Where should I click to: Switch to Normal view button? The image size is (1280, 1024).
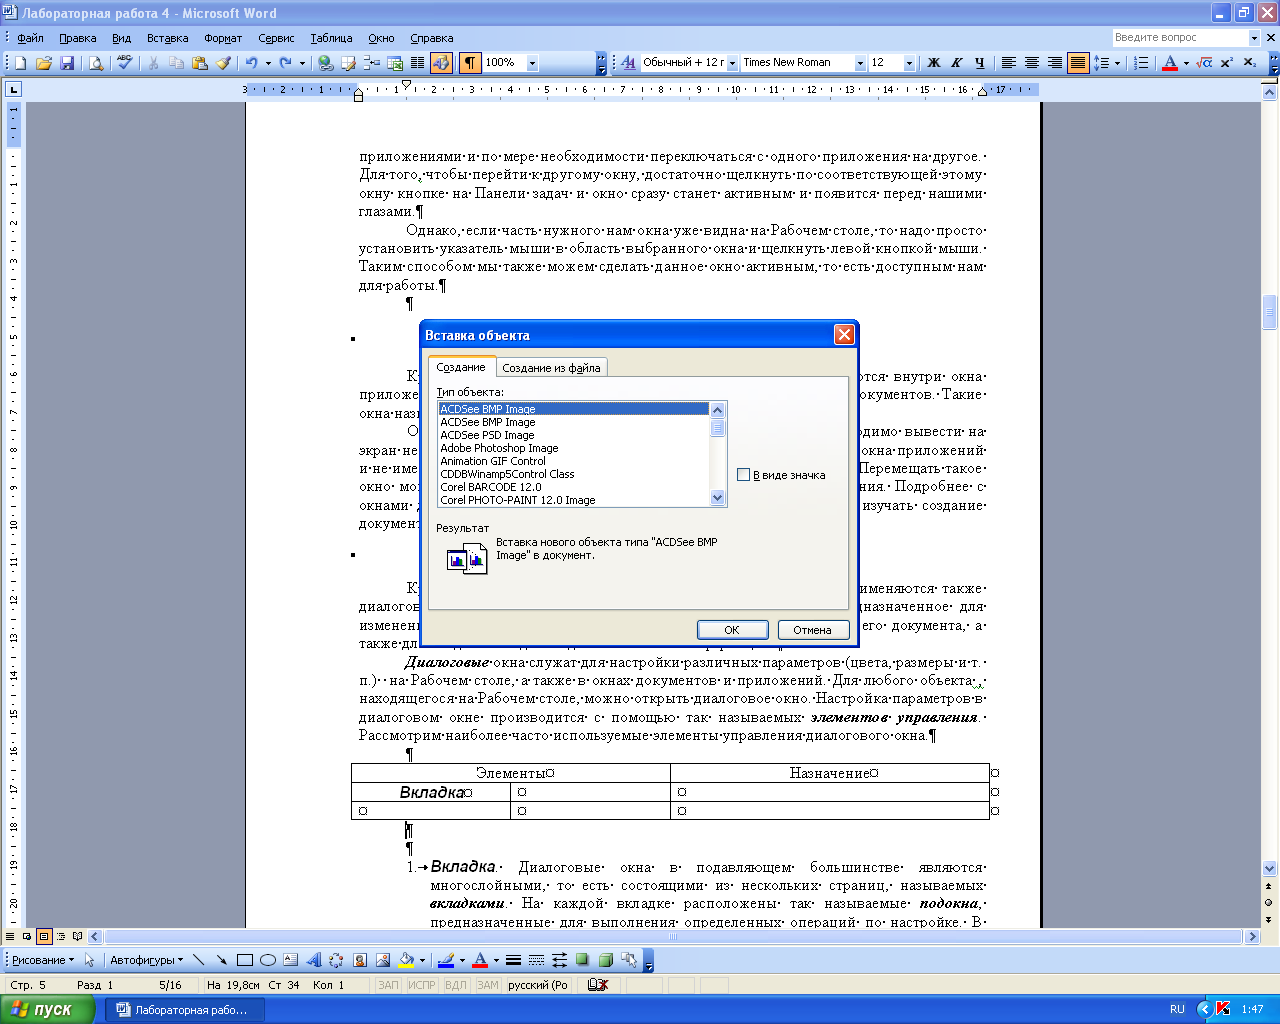click(x=10, y=937)
